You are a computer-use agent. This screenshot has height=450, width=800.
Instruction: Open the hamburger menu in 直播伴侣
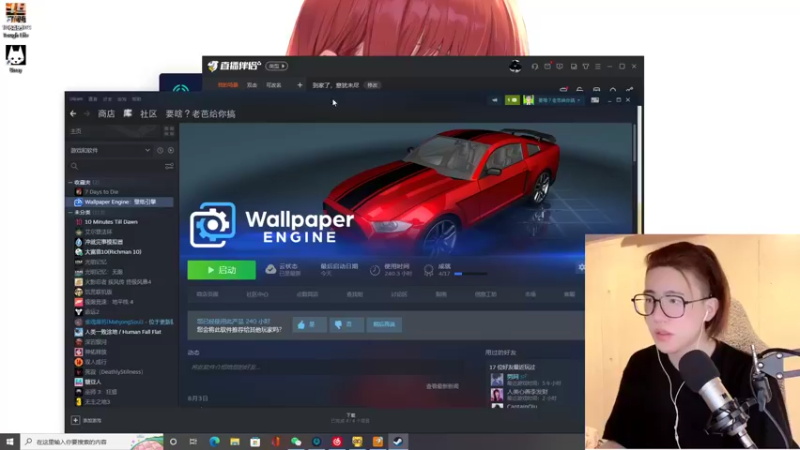[598, 66]
